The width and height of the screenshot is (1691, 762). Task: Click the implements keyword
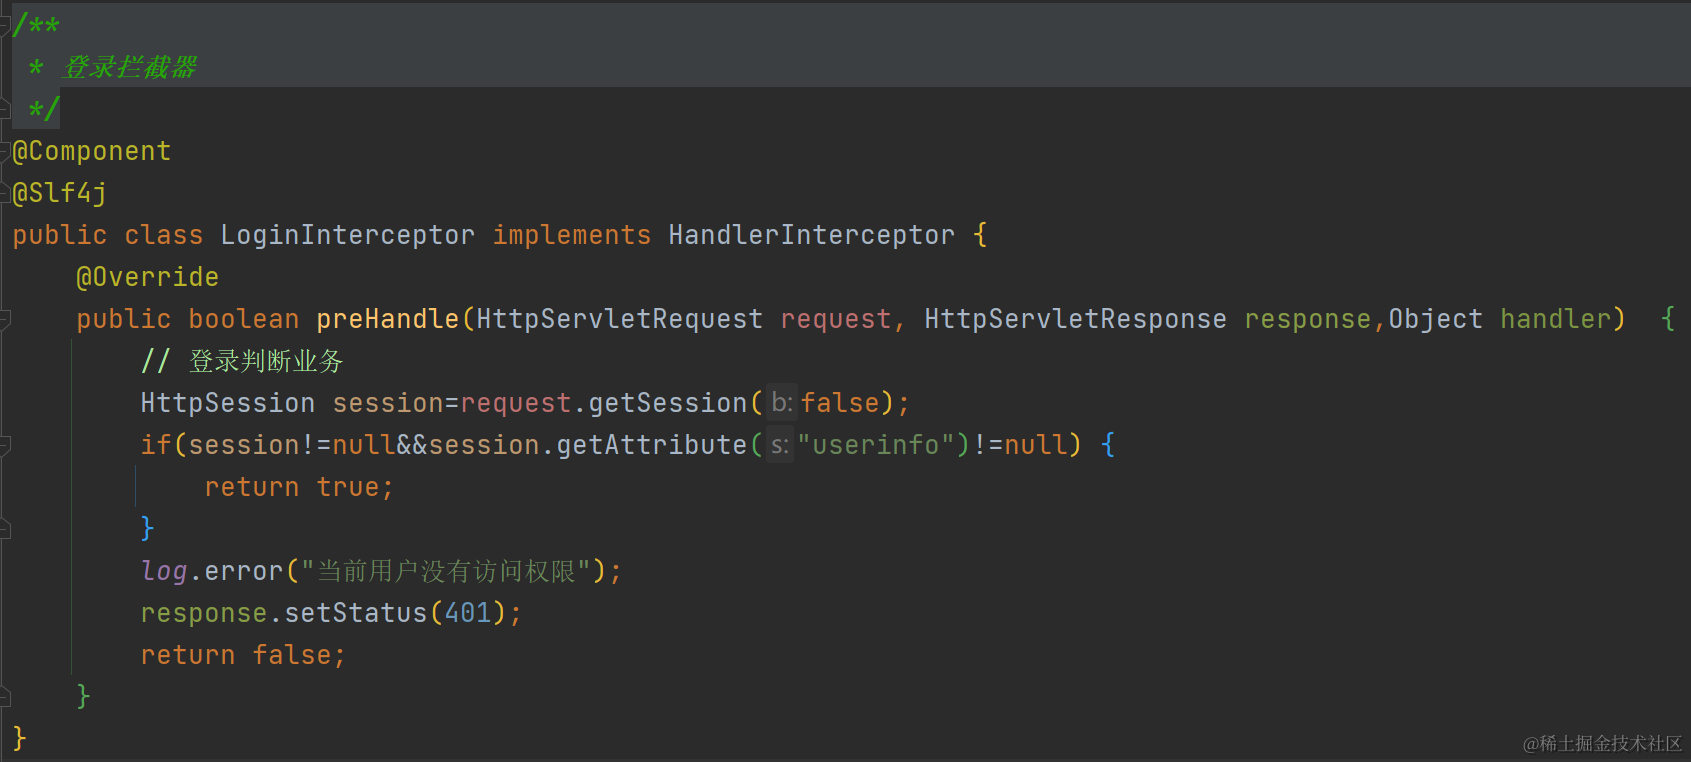tap(572, 235)
